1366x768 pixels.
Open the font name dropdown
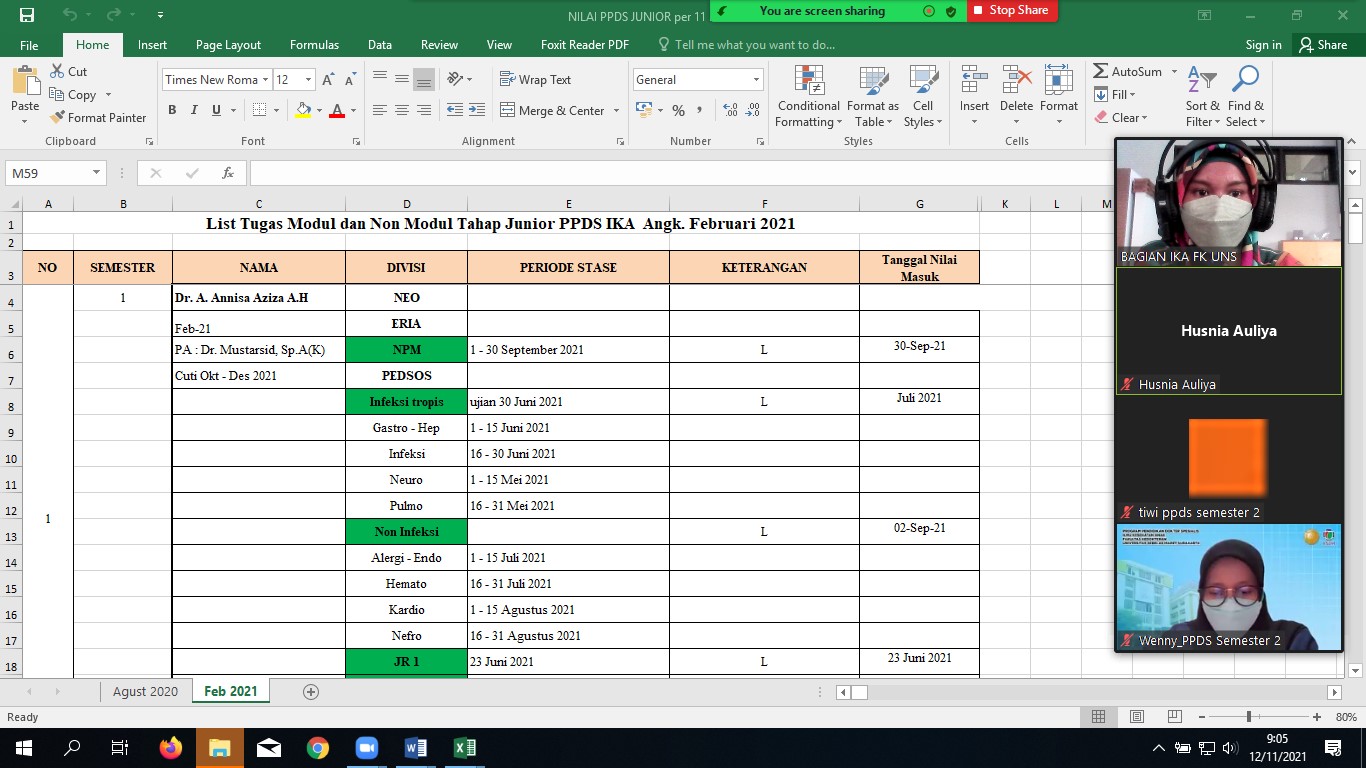pos(265,80)
